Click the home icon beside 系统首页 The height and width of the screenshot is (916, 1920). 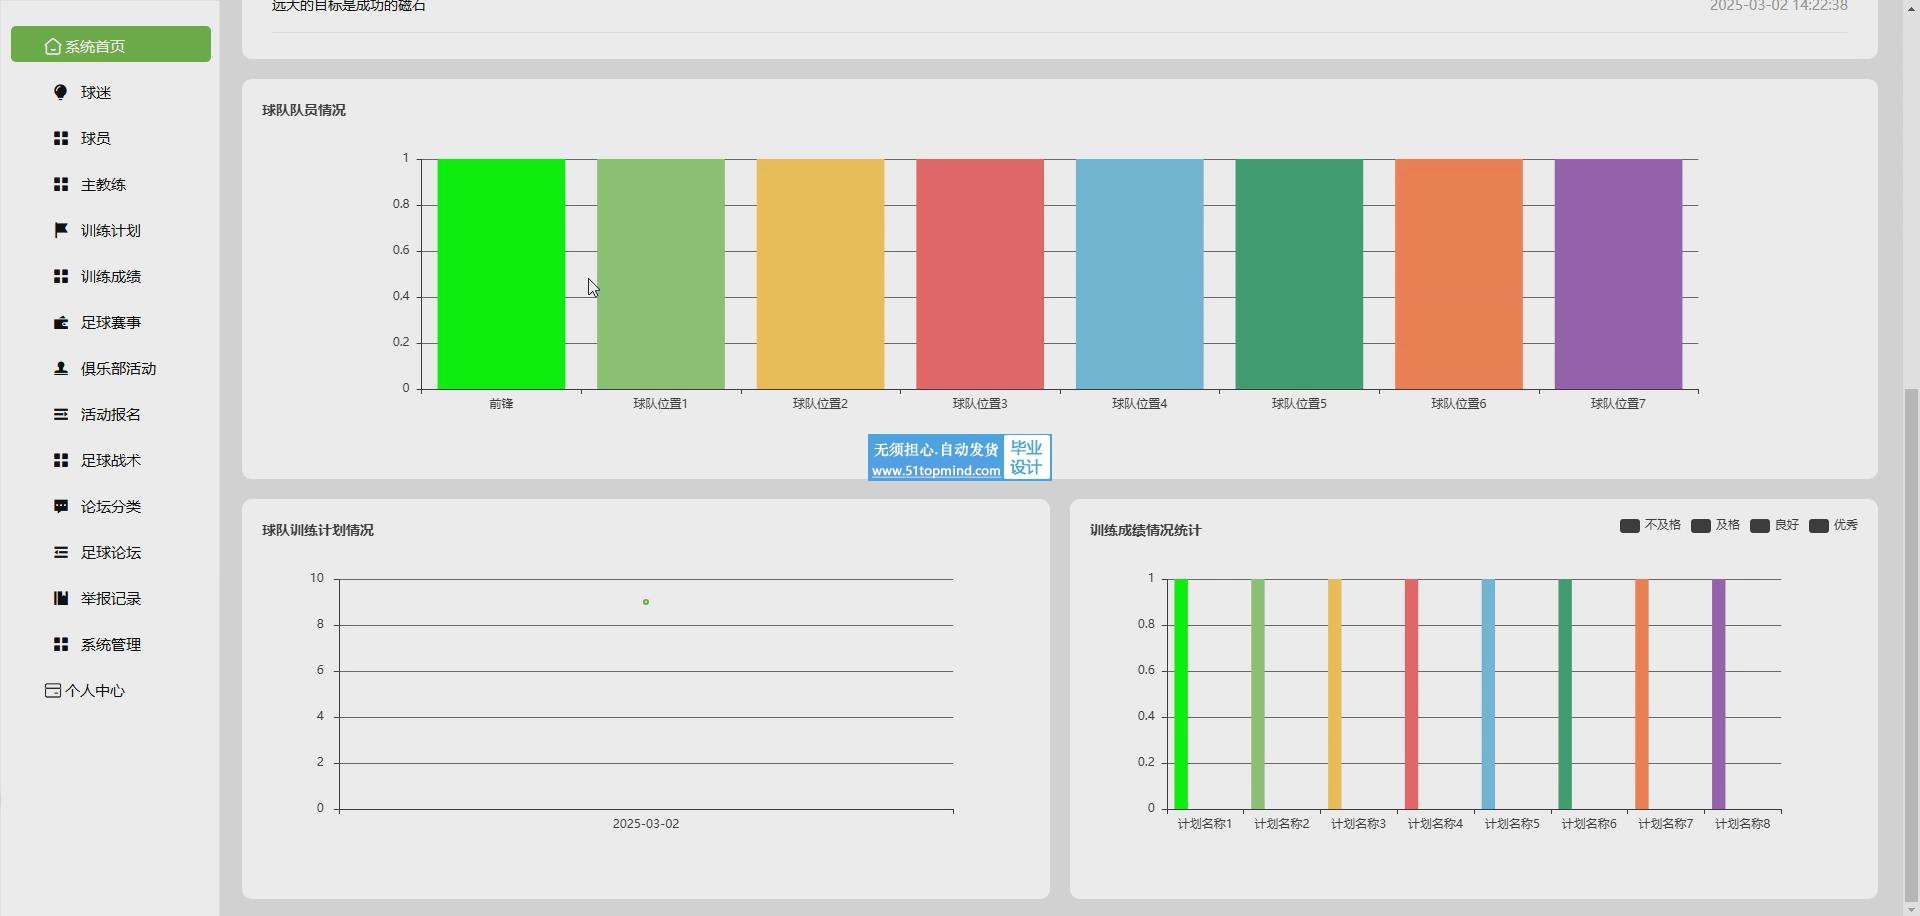tap(53, 46)
